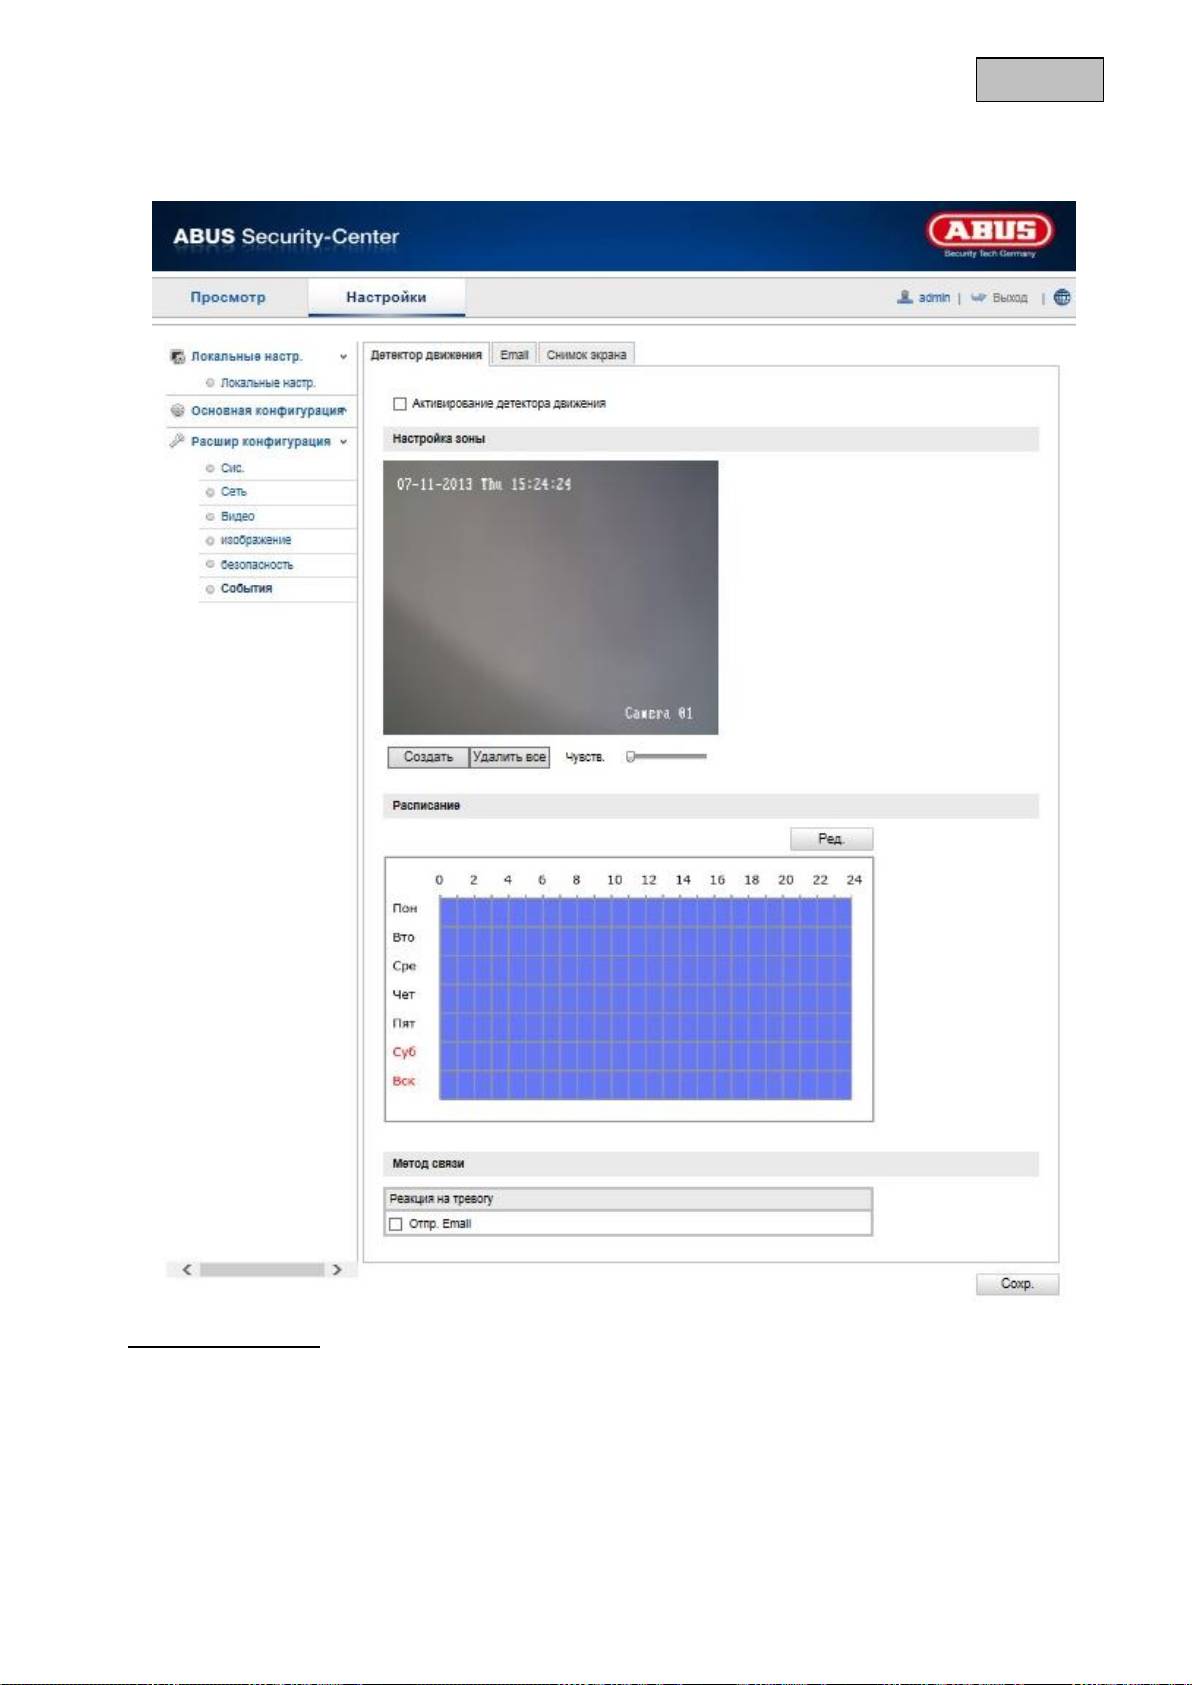The width and height of the screenshot is (1192, 1685).
Task: Click the bullet icon next to События
Action: coord(210,589)
